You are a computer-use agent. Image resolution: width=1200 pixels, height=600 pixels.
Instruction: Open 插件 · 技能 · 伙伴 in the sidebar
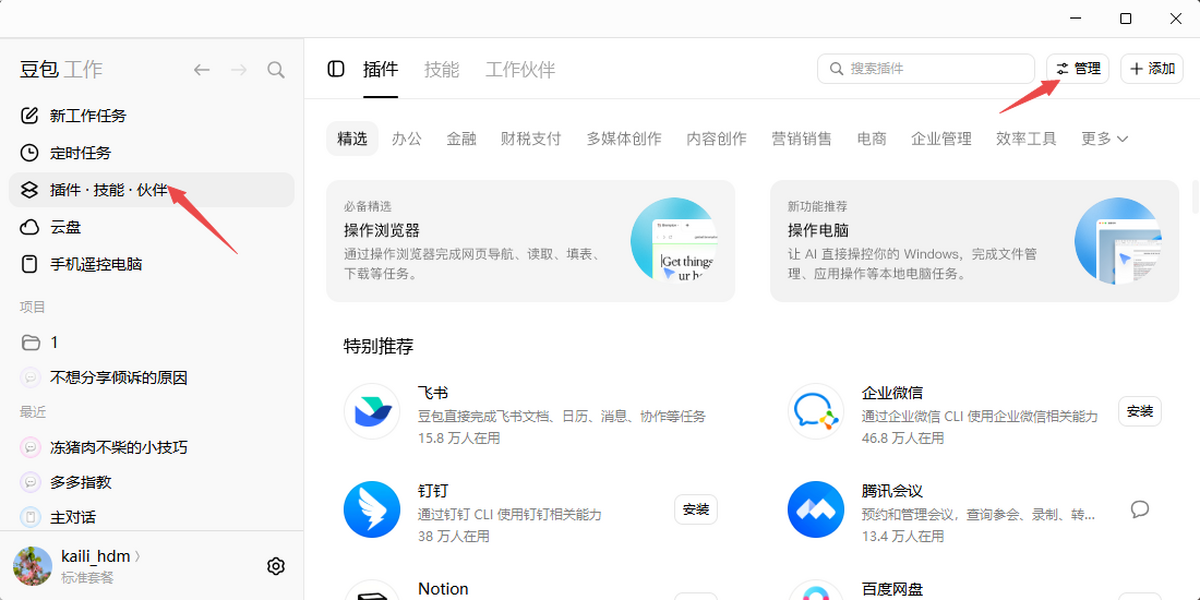pyautogui.click(x=152, y=190)
